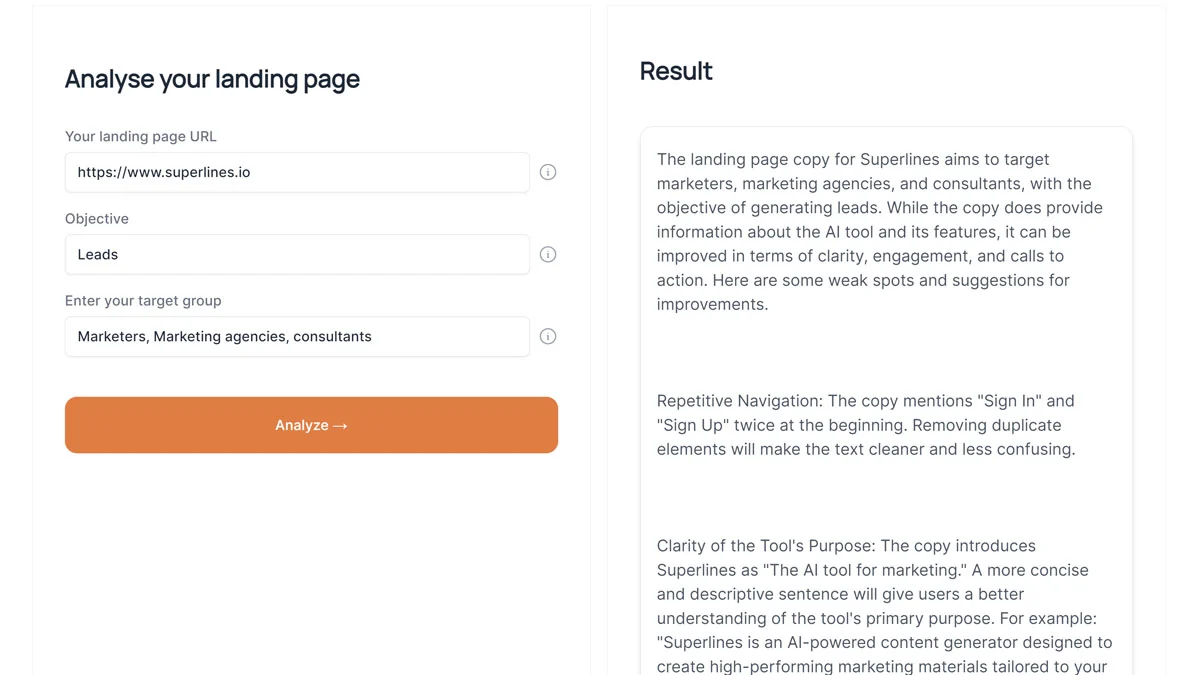Image resolution: width=1200 pixels, height=675 pixels.
Task: Click the quoted "The AI tool for marketing" phrase
Action: coord(862,570)
